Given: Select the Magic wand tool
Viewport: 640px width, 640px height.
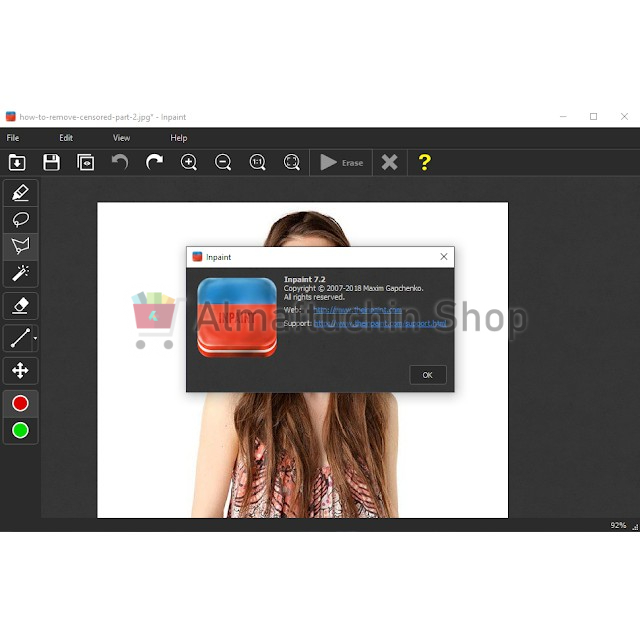Looking at the screenshot, I should 20,272.
